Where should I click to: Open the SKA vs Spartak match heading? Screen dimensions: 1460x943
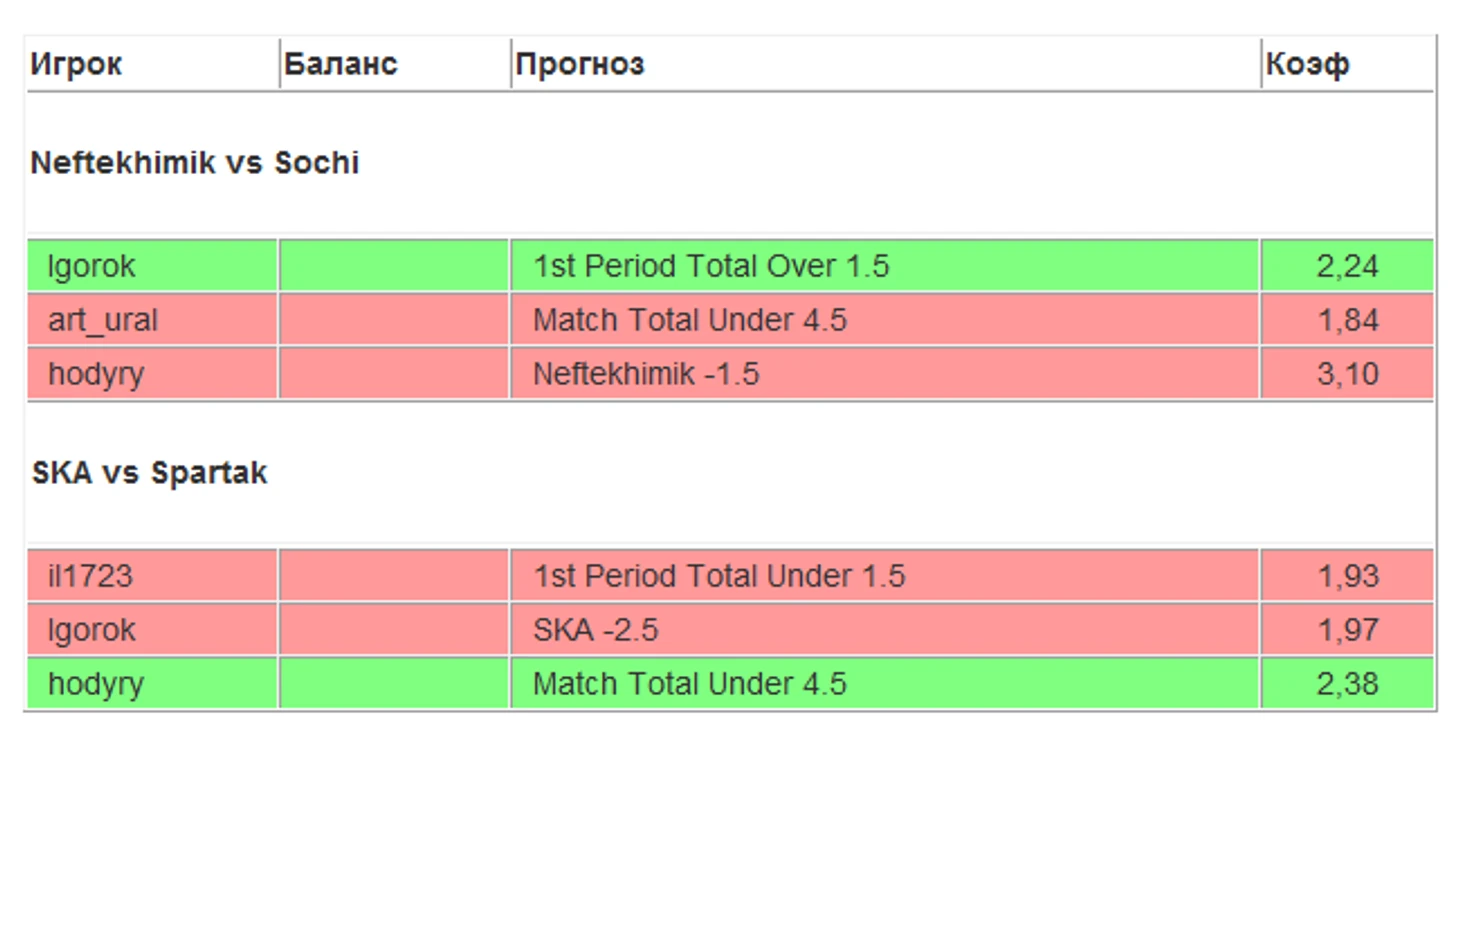(150, 472)
